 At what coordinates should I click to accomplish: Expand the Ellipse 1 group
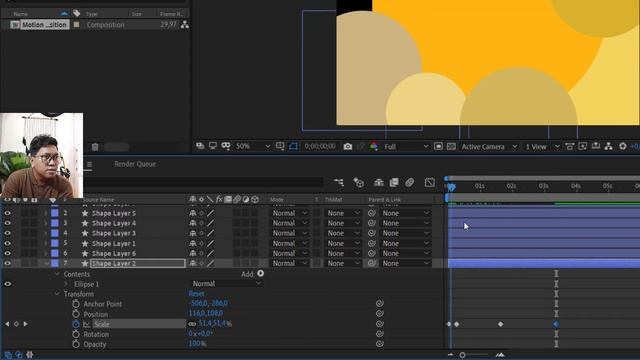point(66,284)
